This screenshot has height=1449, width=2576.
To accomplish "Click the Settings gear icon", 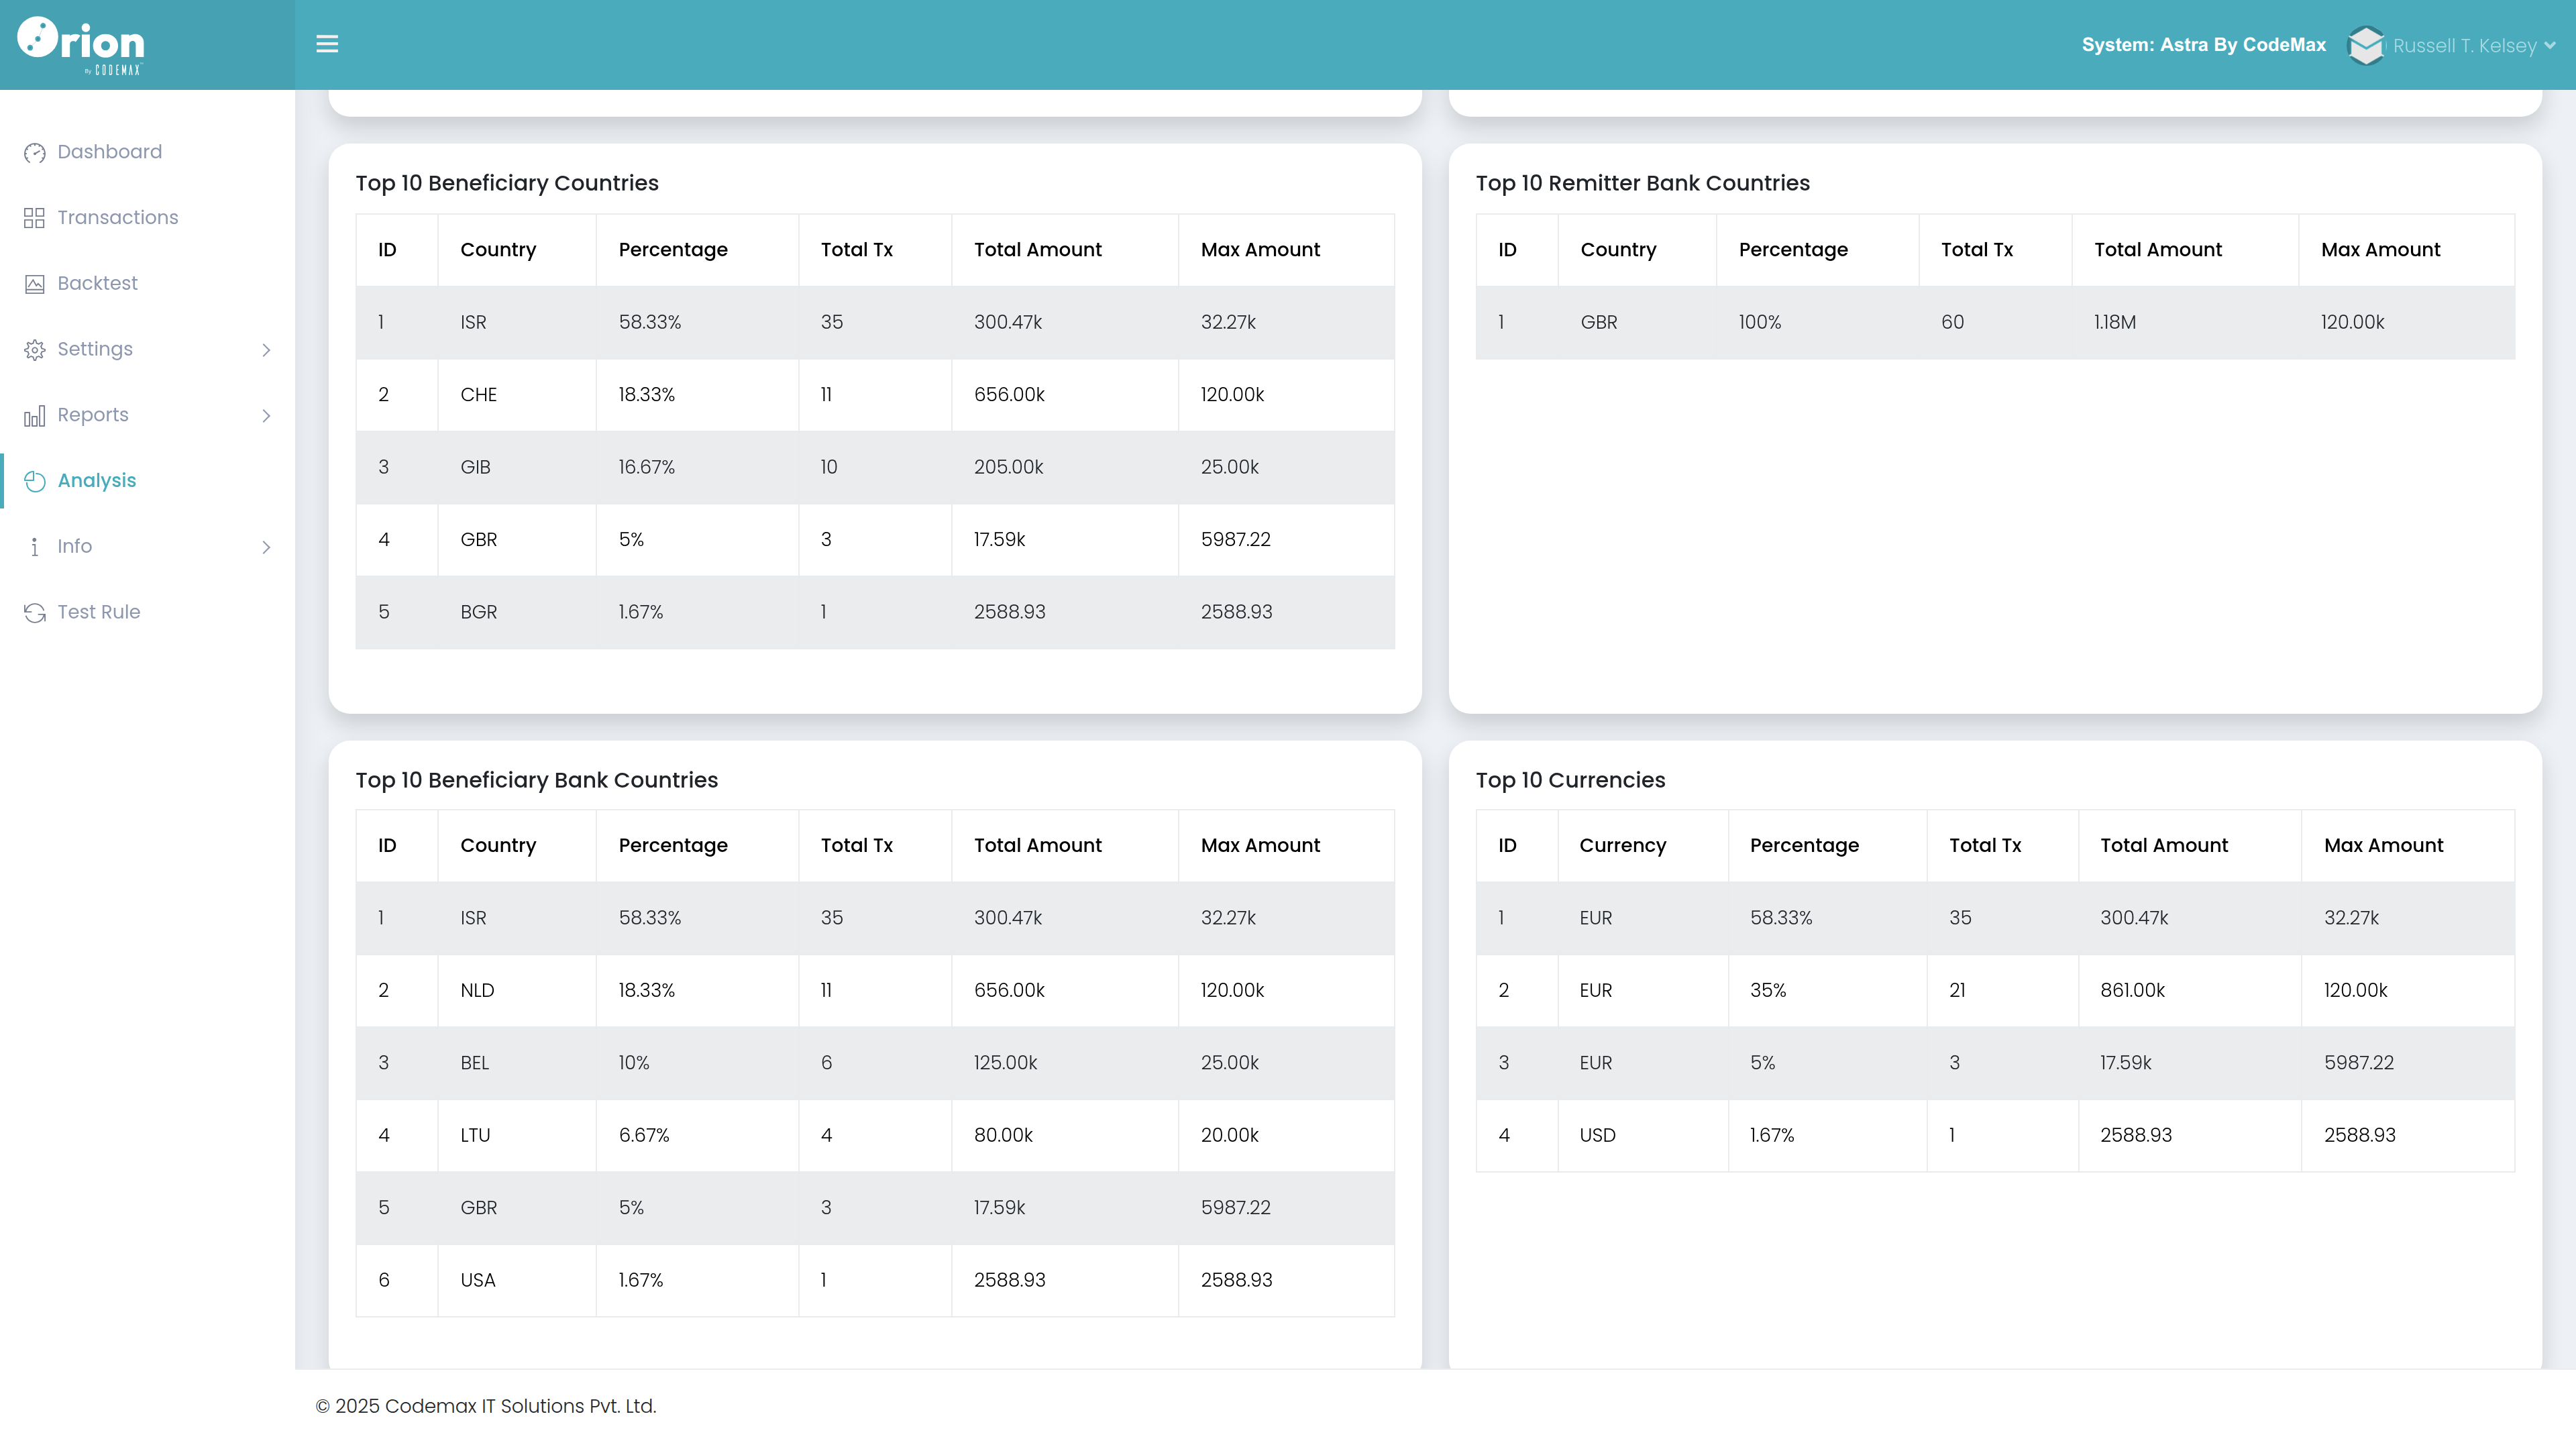I will (x=35, y=350).
